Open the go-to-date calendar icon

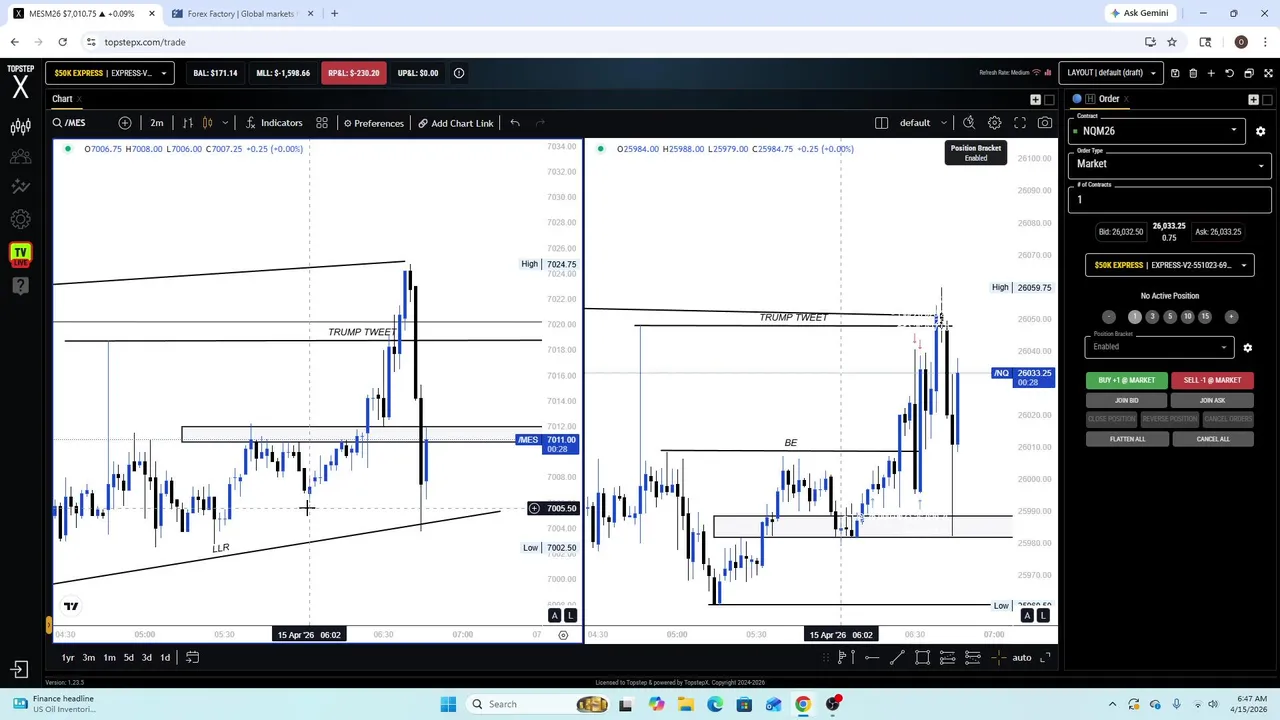tap(192, 658)
